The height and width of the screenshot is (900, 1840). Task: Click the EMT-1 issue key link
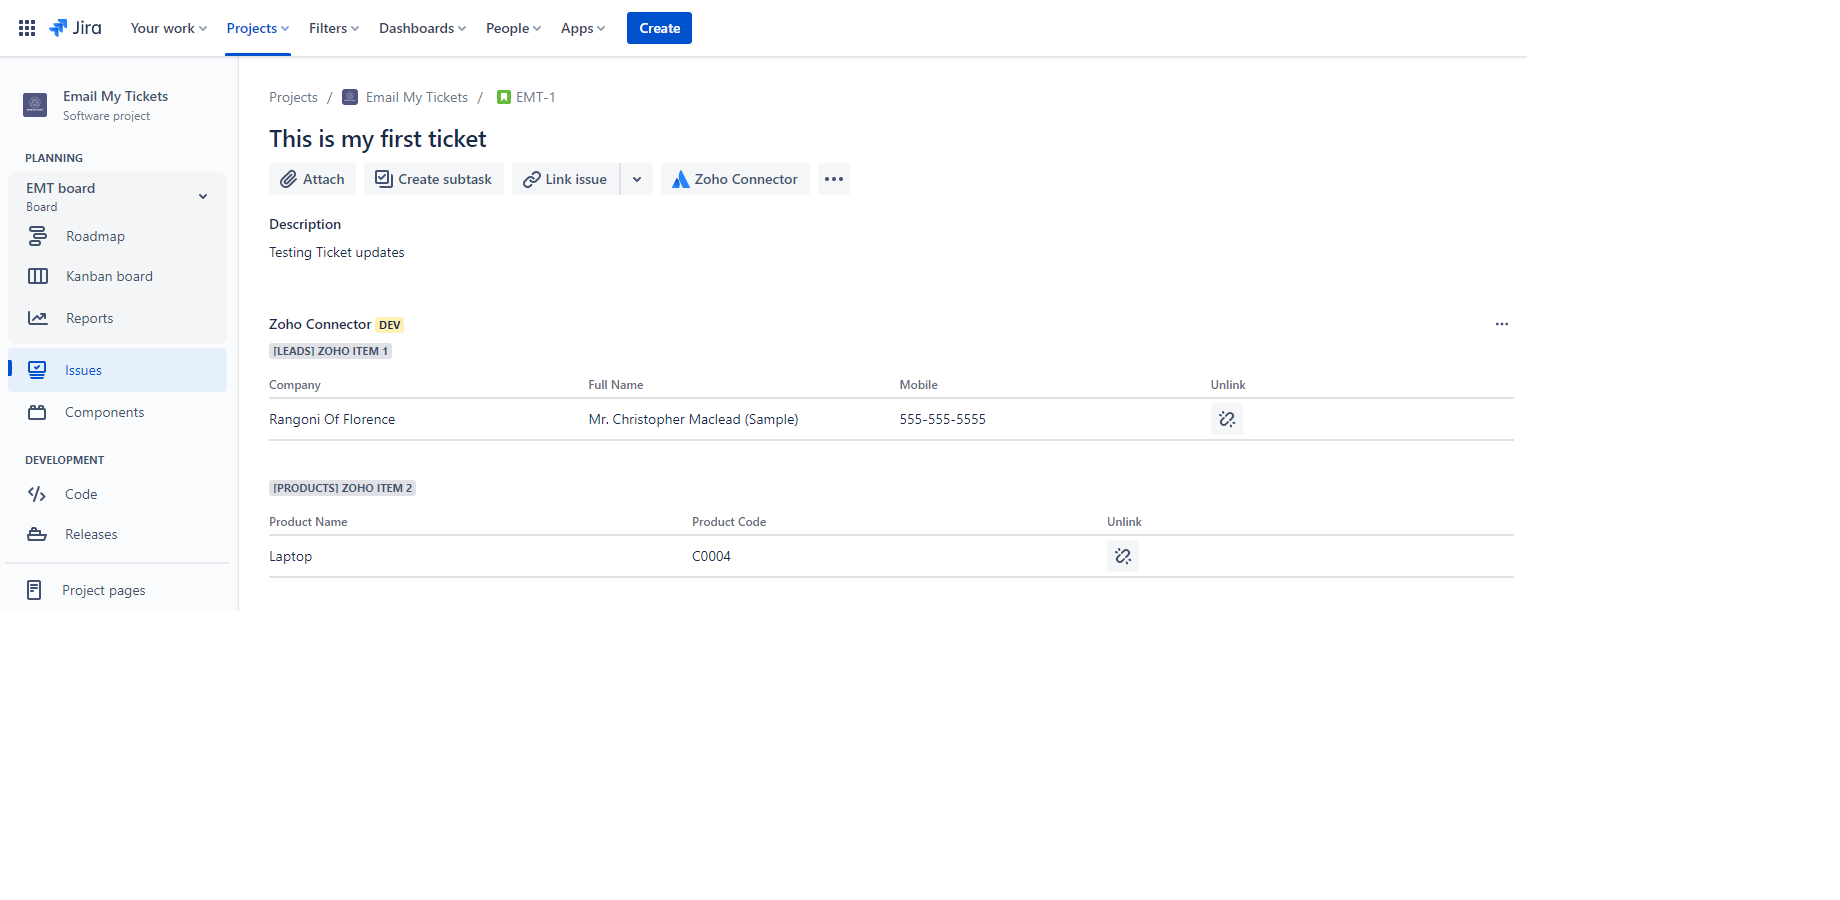[x=535, y=97]
